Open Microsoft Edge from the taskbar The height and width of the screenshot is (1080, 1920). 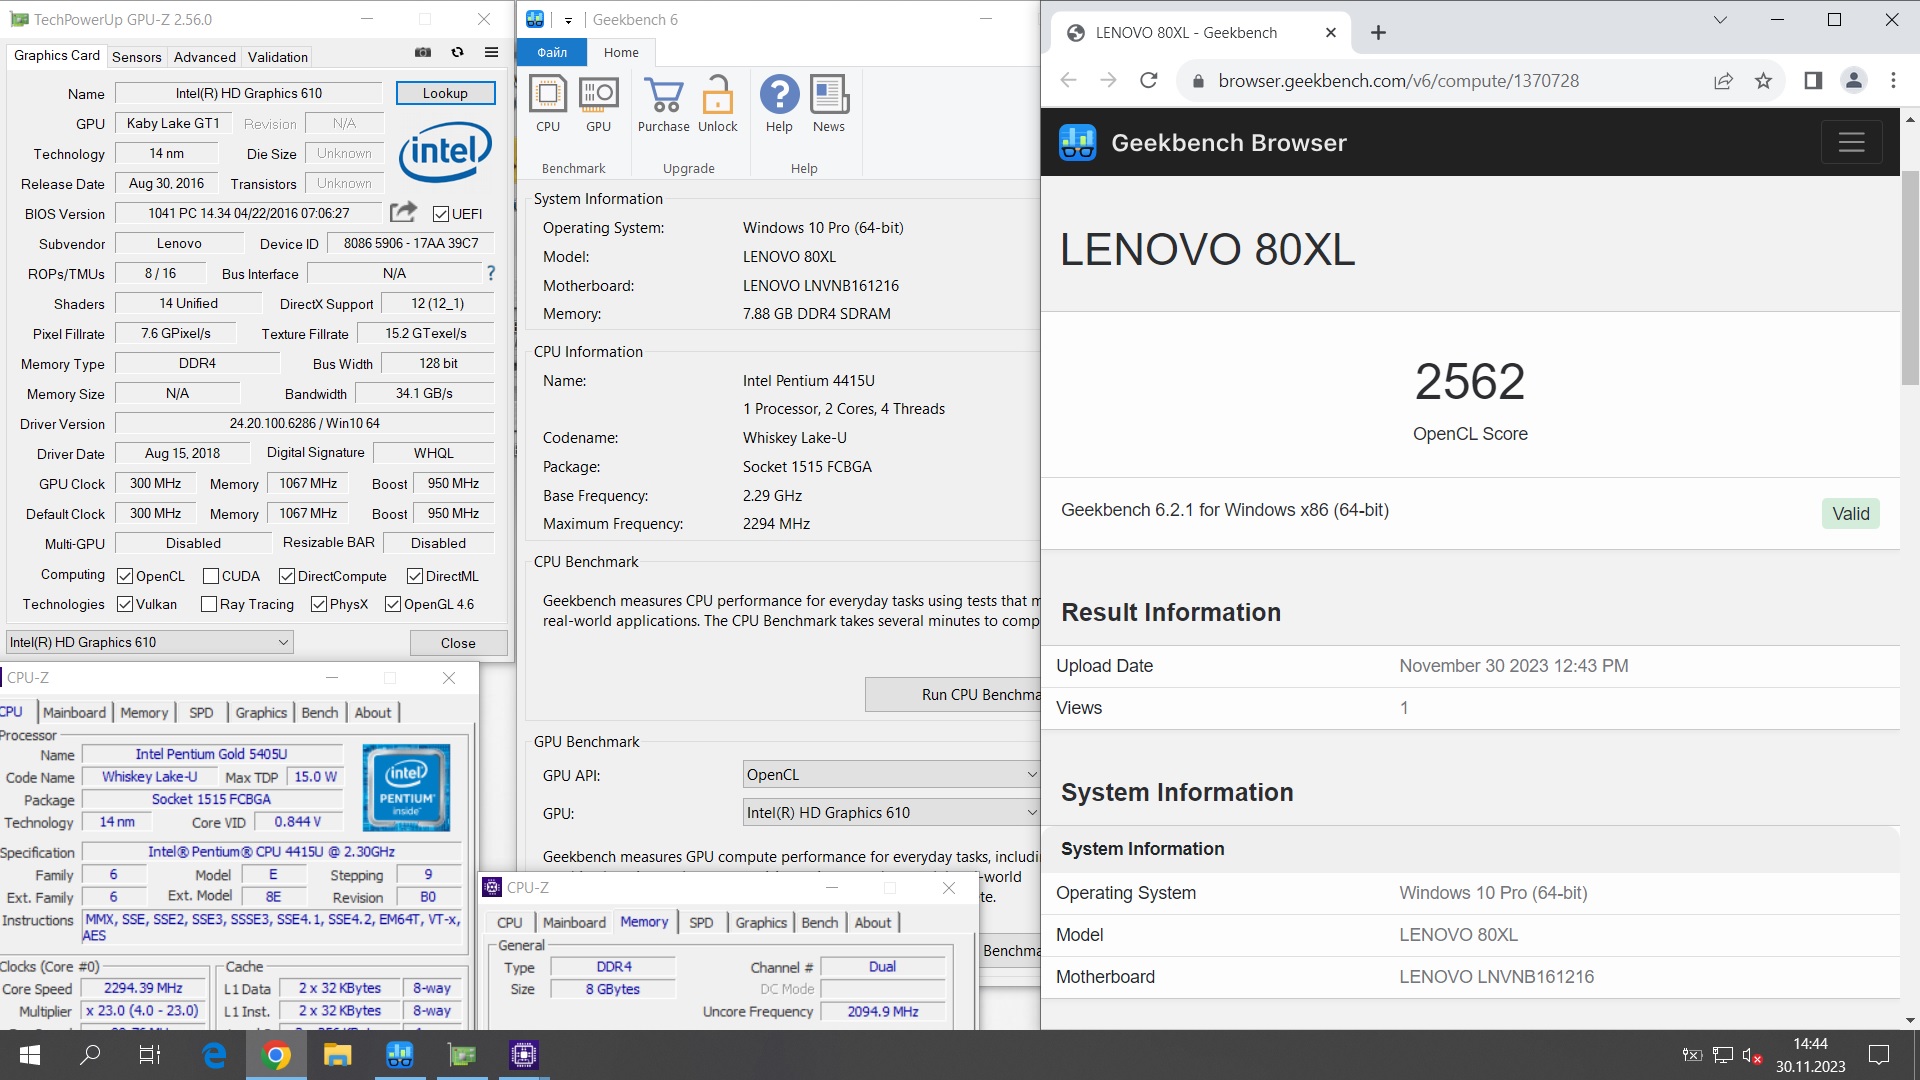click(214, 1055)
